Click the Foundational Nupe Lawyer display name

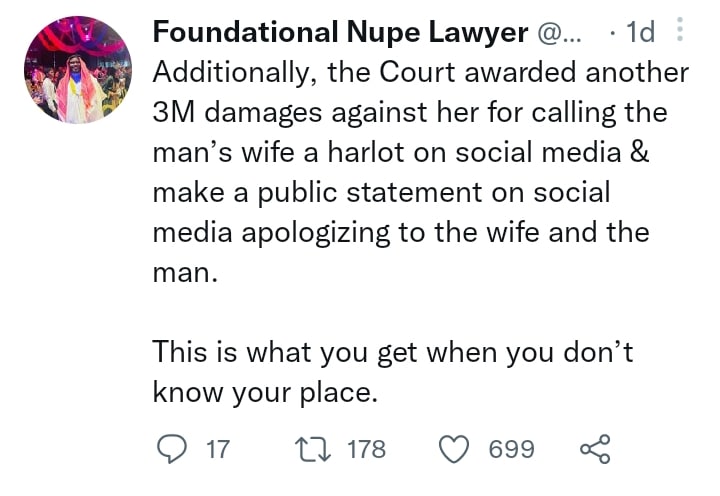340,33
